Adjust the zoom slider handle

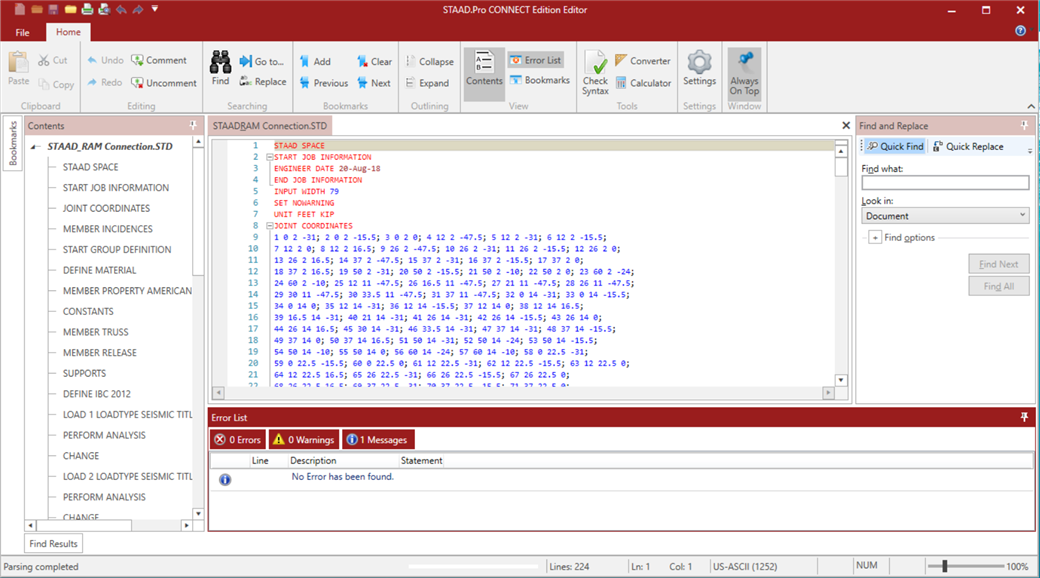coord(944,566)
